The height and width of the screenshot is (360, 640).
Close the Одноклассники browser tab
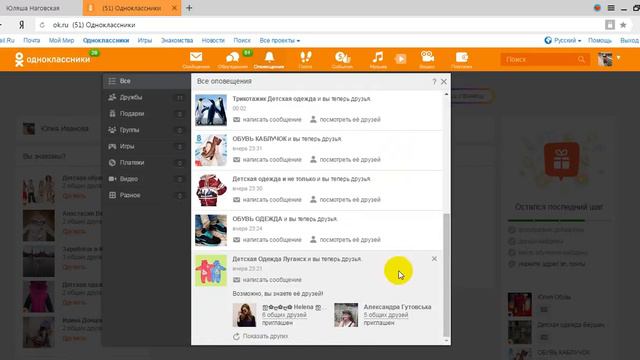click(174, 8)
